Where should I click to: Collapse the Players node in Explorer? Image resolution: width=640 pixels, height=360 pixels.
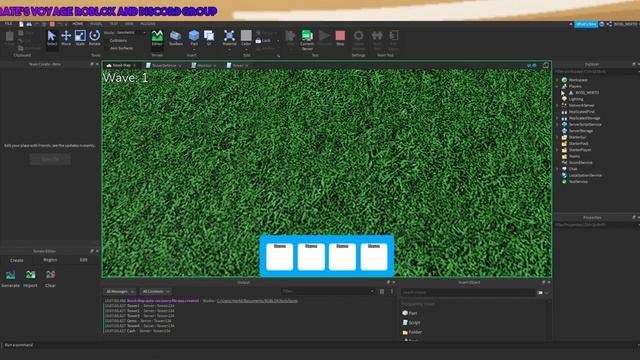click(x=558, y=87)
